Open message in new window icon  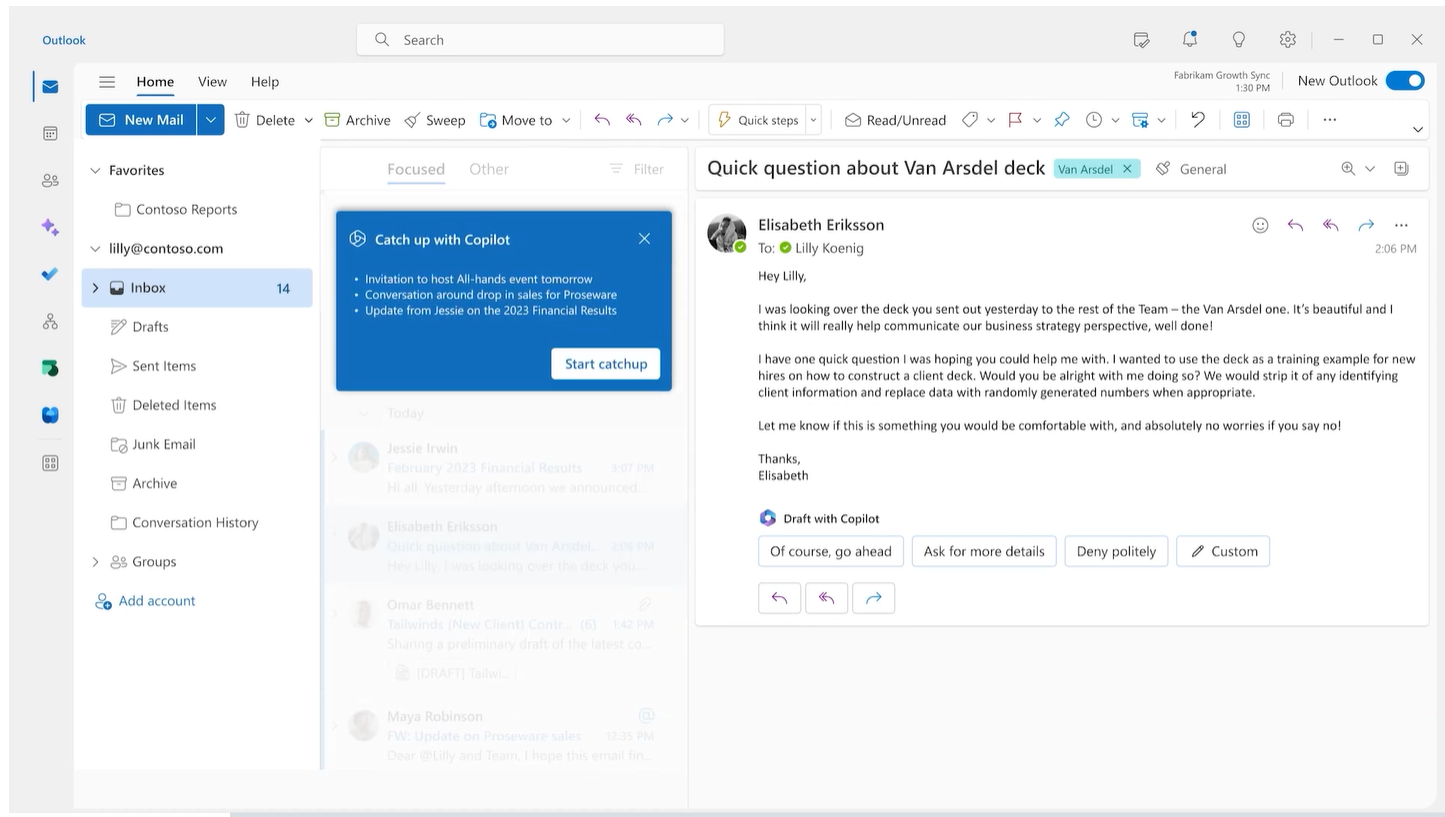1401,169
